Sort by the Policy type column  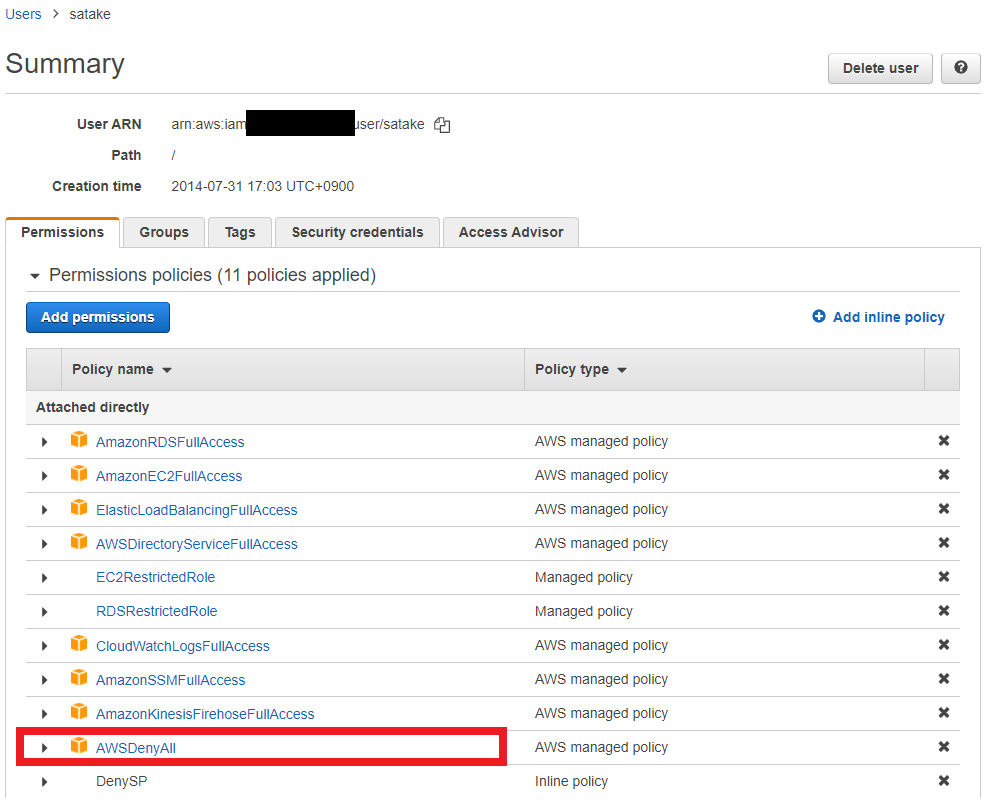coord(580,369)
